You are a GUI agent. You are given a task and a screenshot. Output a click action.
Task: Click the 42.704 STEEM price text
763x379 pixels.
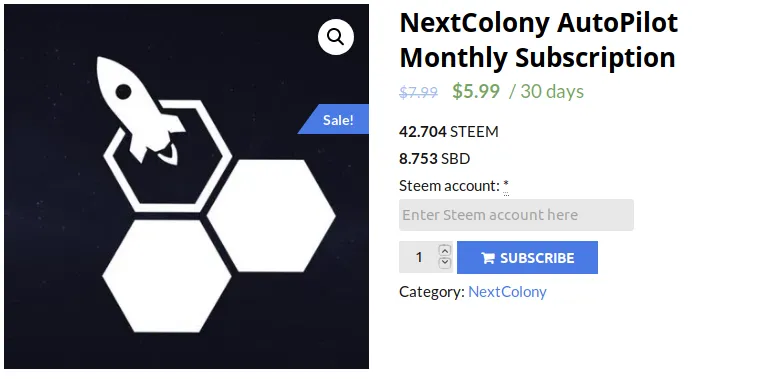click(449, 132)
